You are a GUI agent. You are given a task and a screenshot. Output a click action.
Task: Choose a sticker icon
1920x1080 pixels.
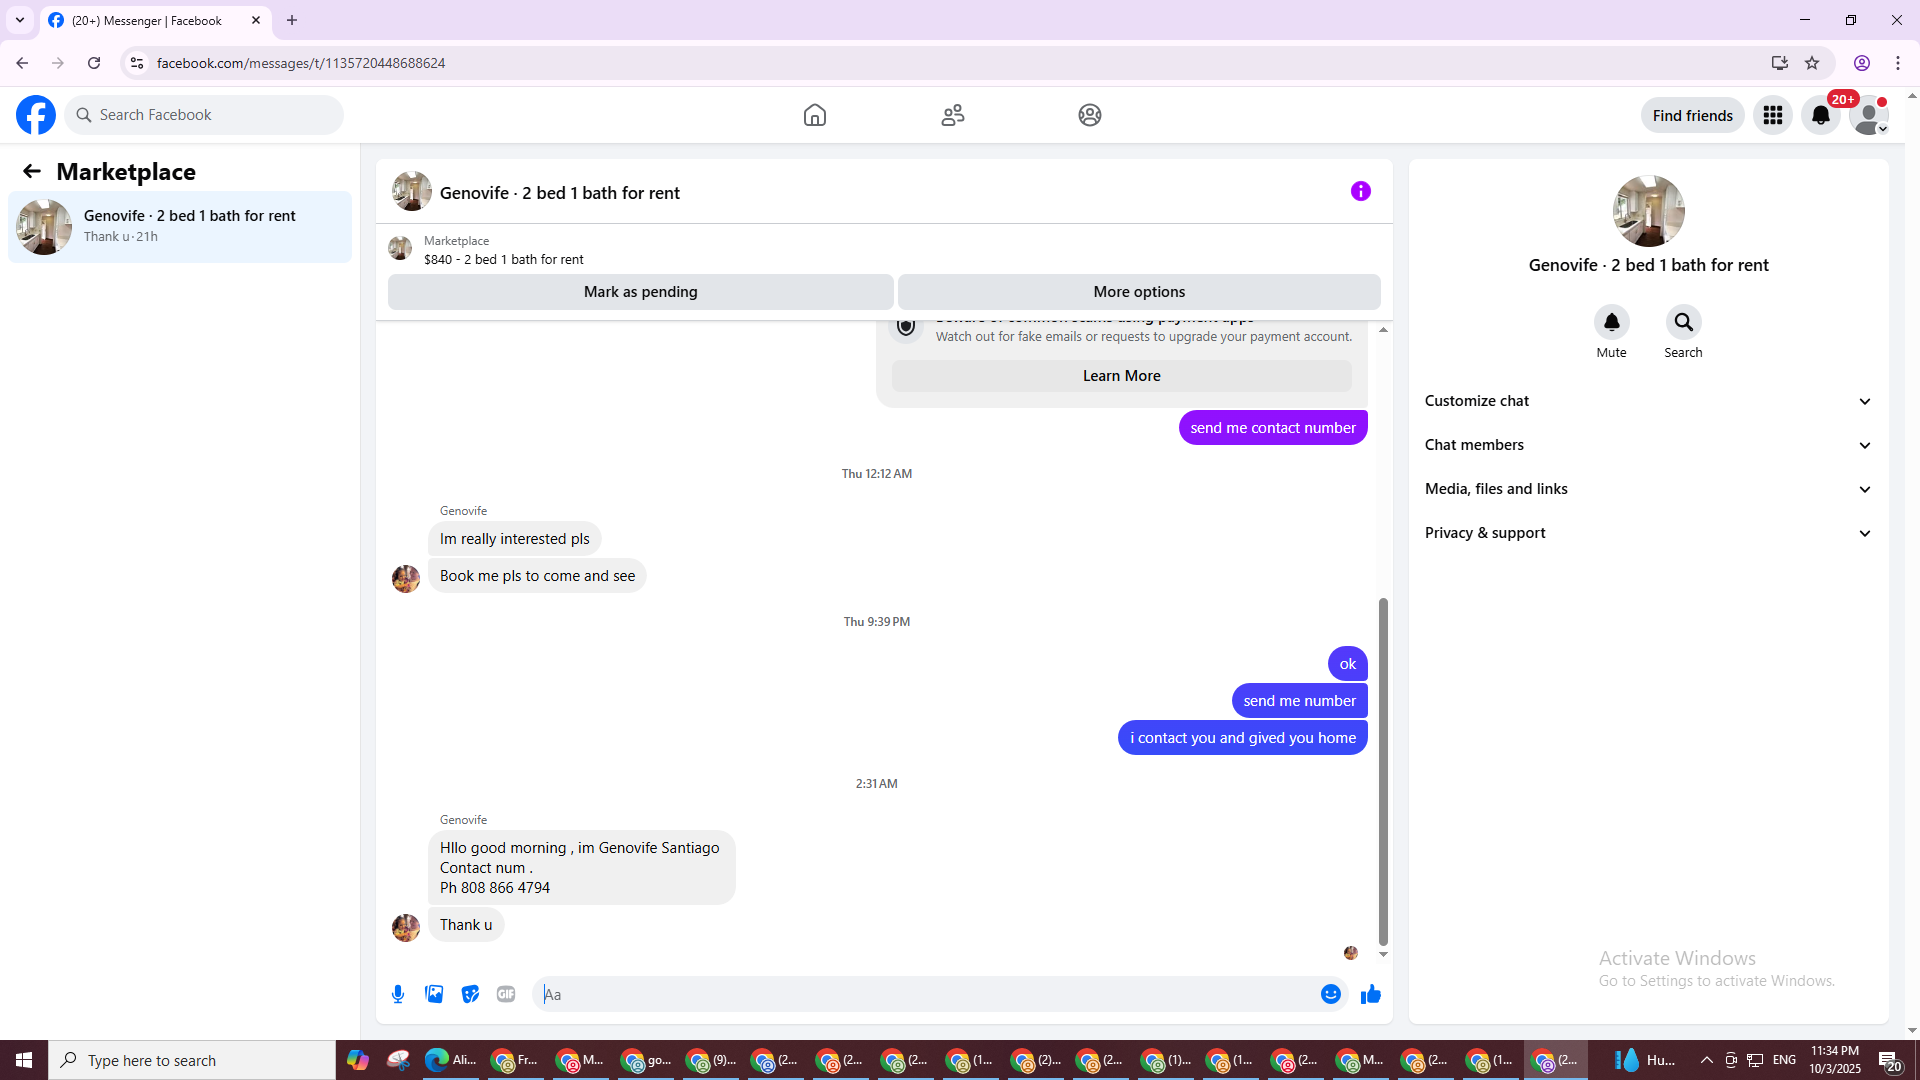point(470,994)
